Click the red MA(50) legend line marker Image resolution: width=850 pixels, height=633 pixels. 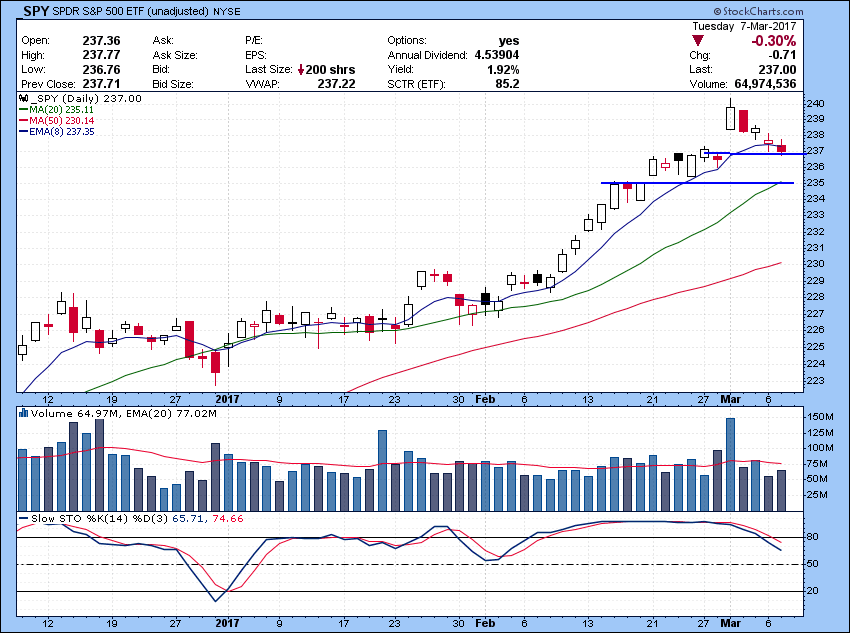pos(24,121)
